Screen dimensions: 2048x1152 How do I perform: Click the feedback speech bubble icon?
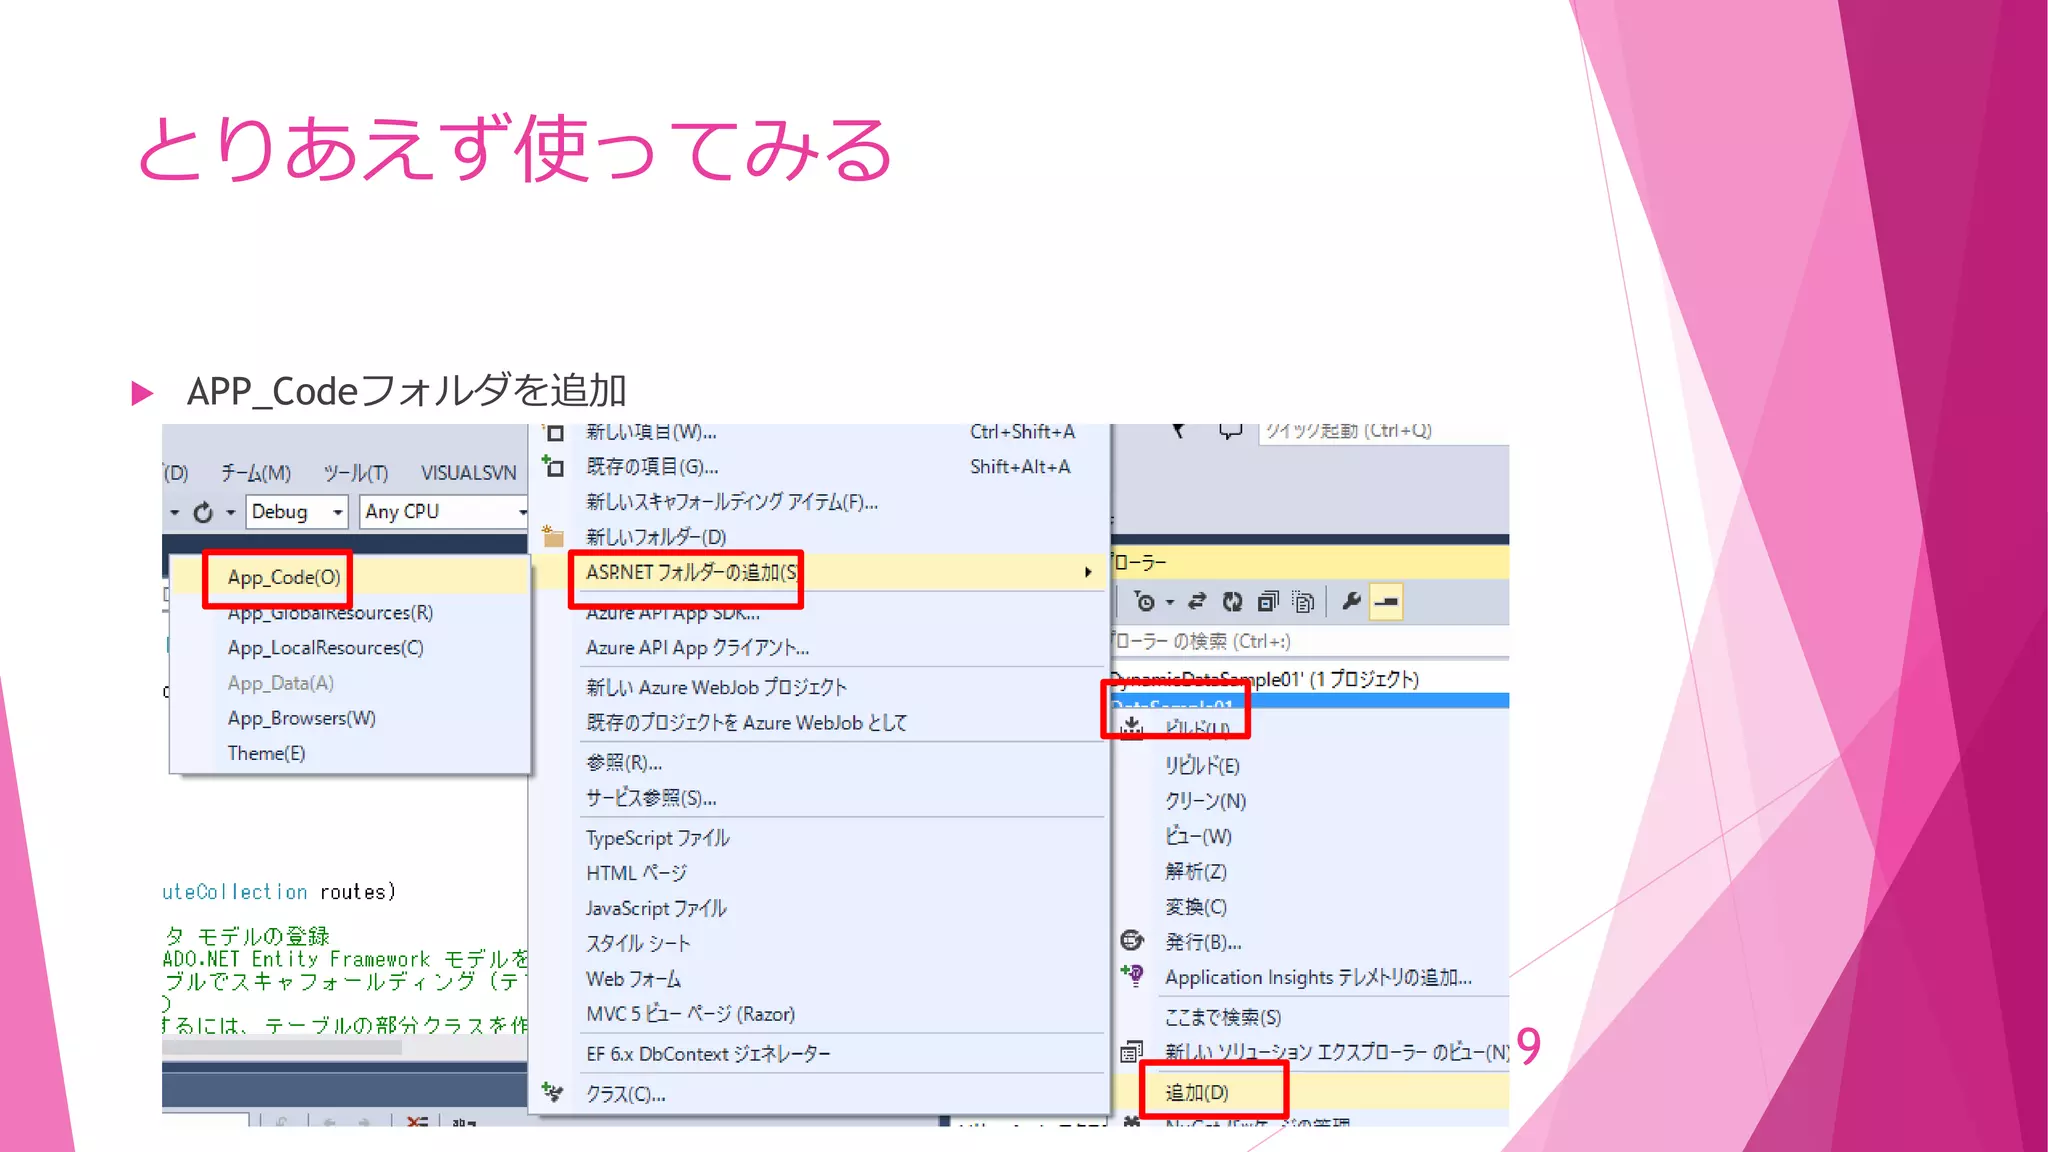1230,431
